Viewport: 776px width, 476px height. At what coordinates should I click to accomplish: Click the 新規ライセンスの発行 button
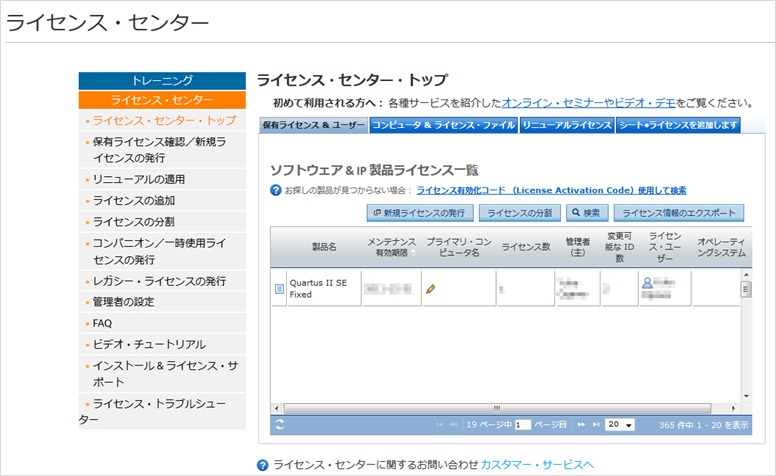[x=420, y=213]
